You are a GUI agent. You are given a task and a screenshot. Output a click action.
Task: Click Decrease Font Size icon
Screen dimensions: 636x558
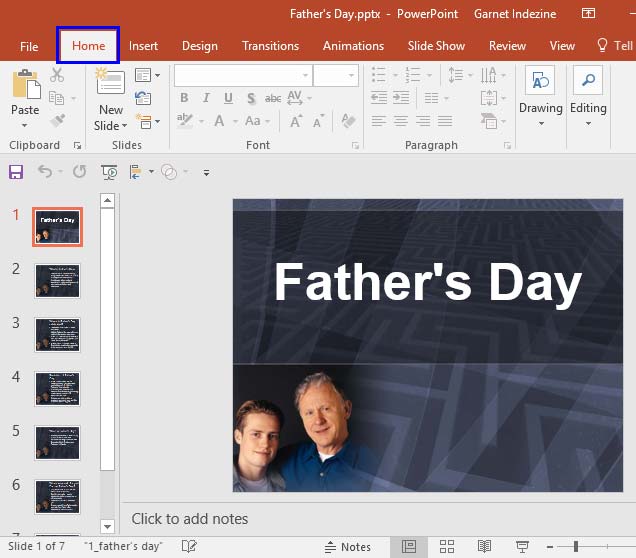point(318,121)
